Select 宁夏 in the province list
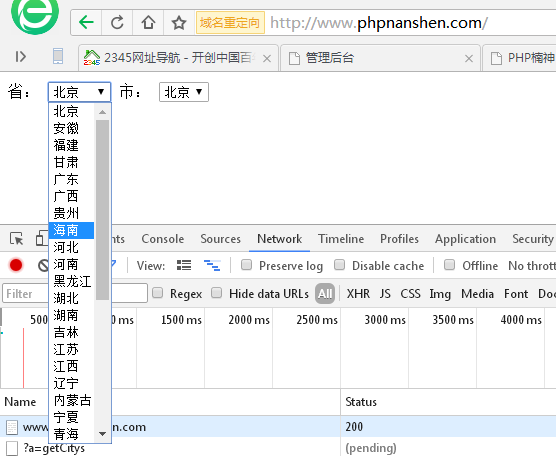This screenshot has height=456, width=556. click(x=72, y=418)
